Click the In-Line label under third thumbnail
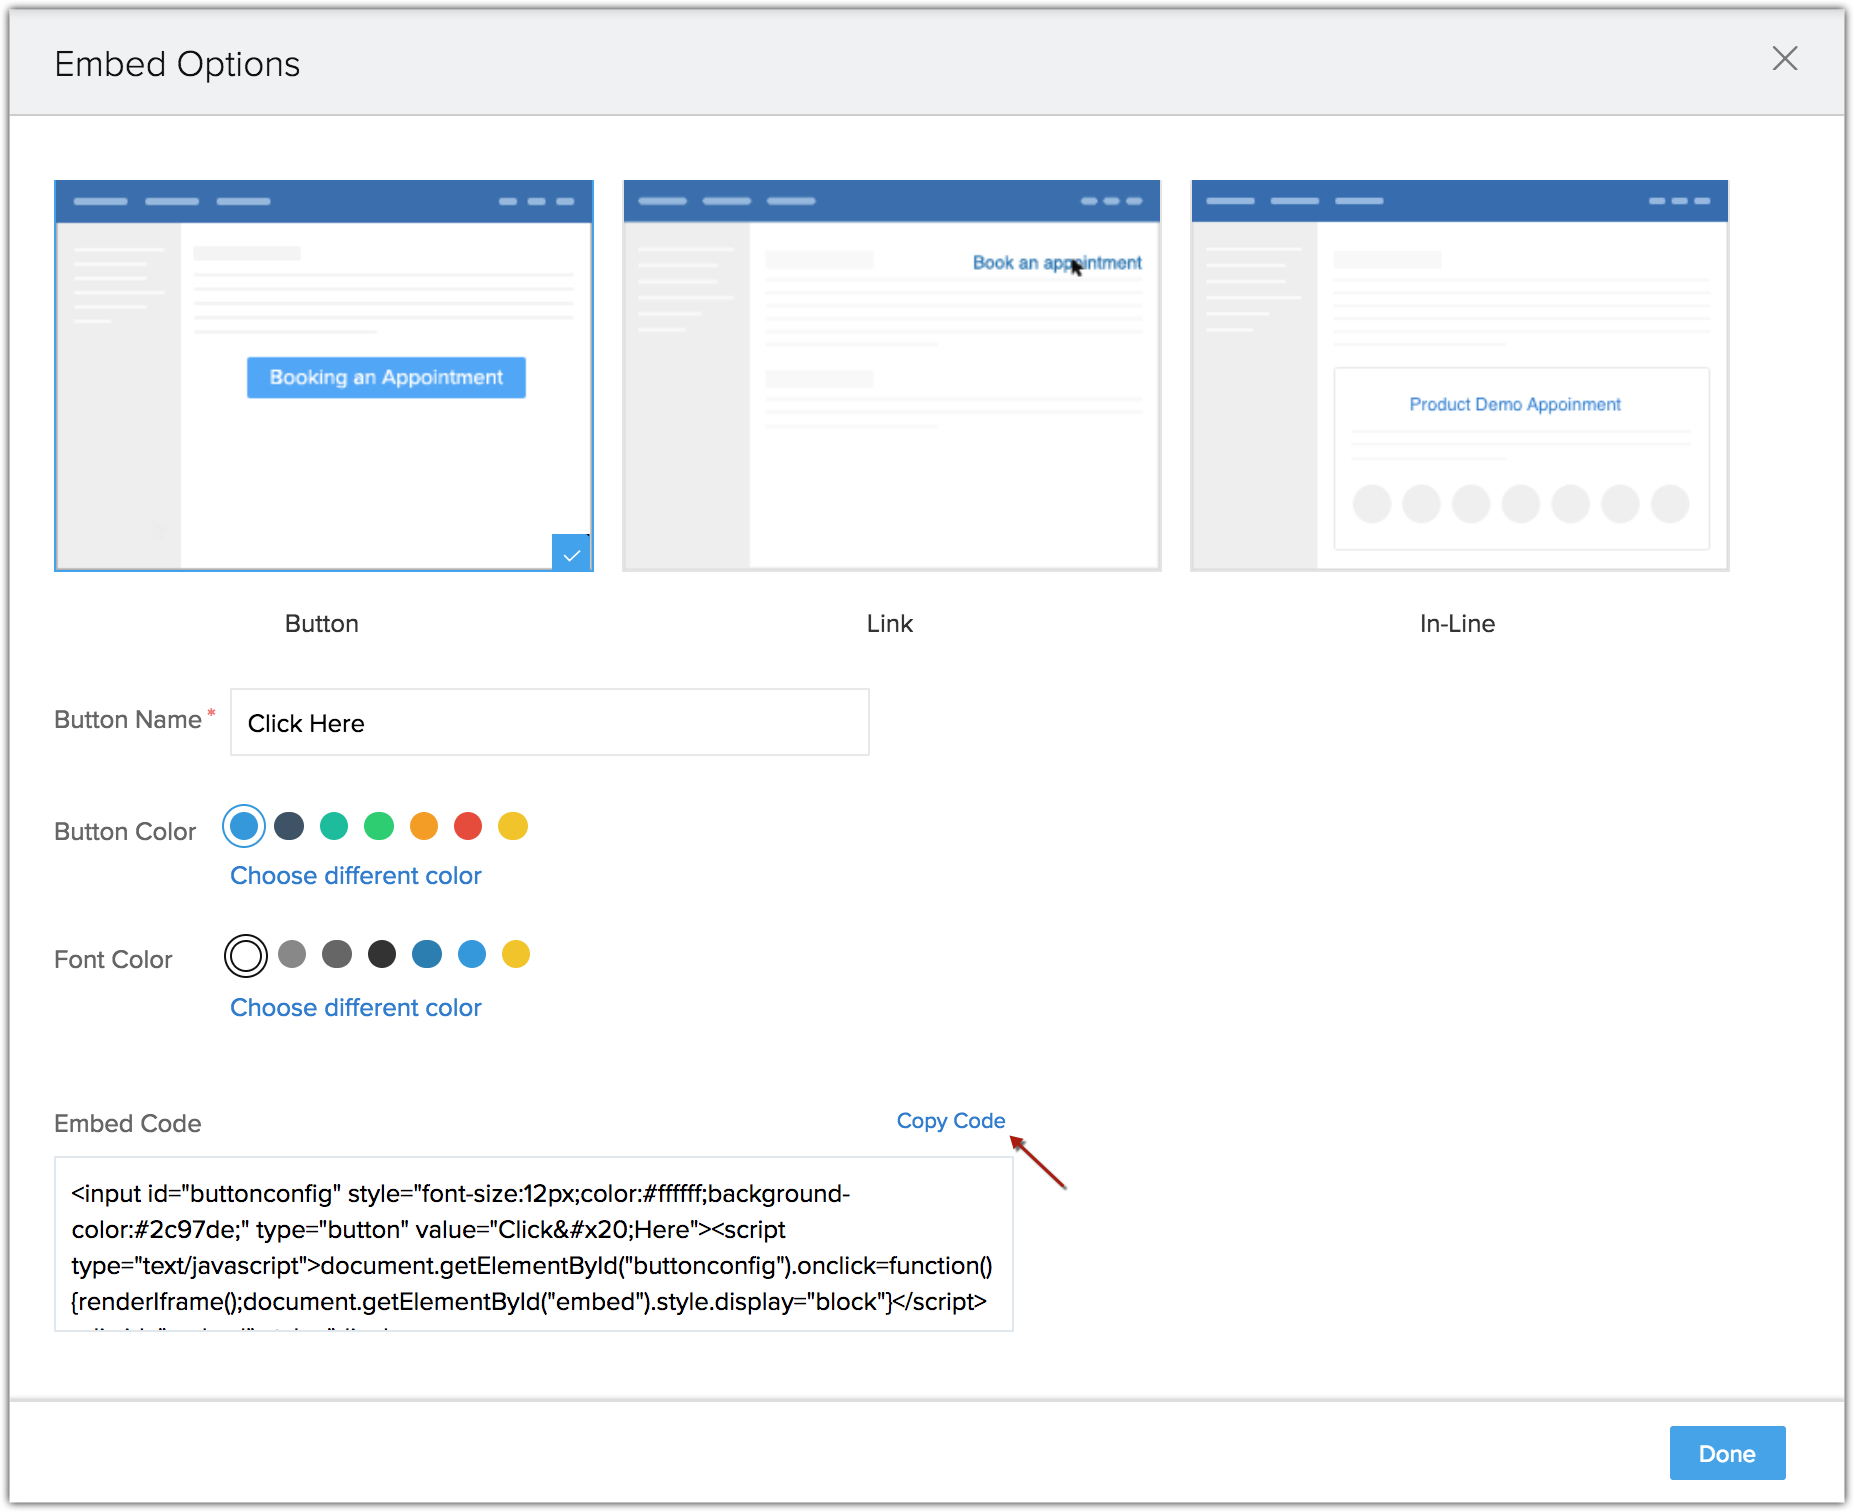 1458,623
